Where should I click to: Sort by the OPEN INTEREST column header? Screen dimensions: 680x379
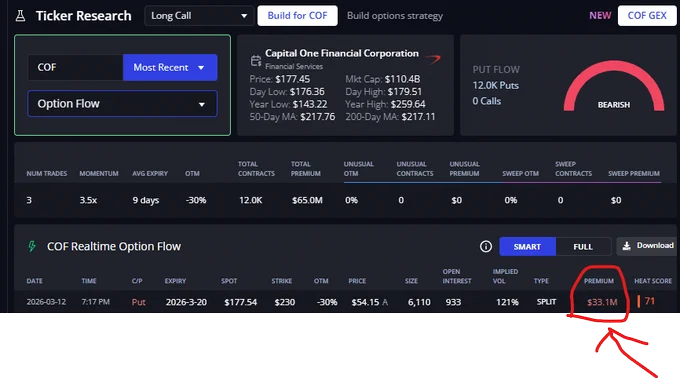point(457,276)
